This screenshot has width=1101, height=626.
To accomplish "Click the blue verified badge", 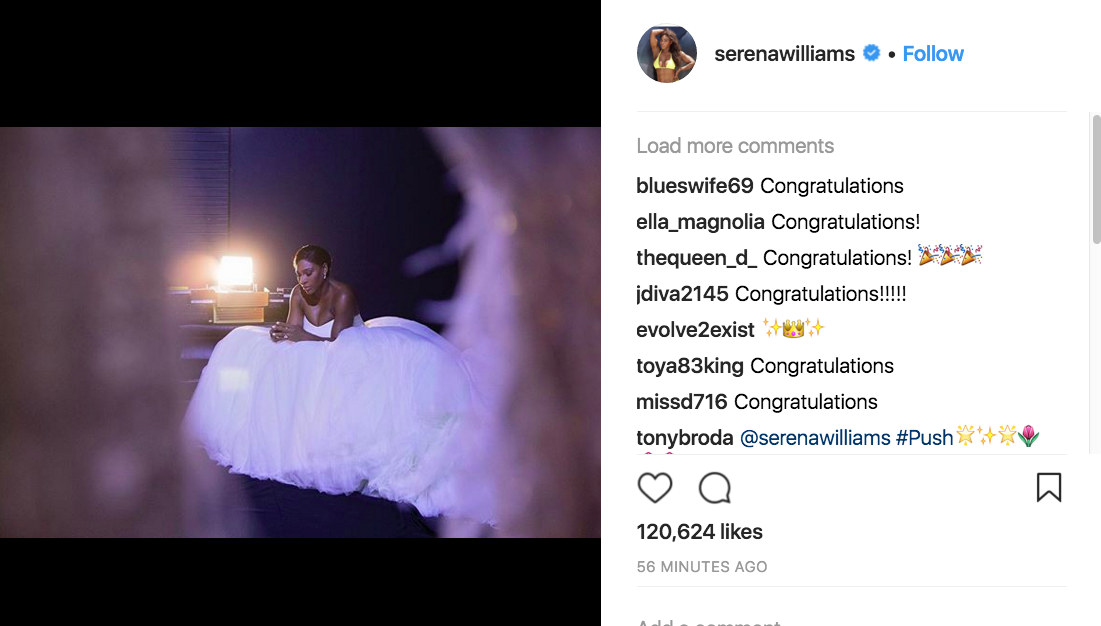I will point(872,54).
